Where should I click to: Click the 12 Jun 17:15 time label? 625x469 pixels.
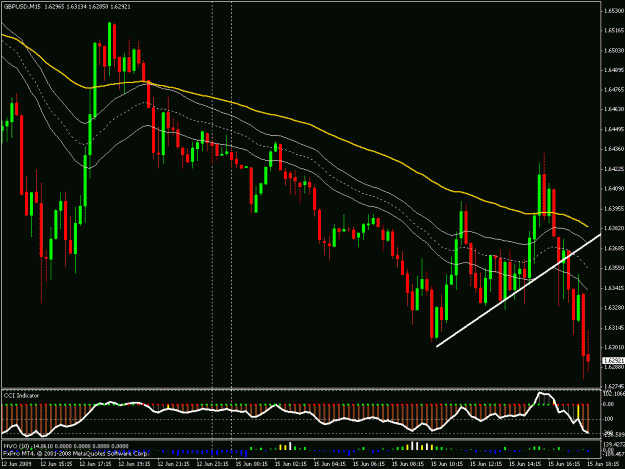point(95,464)
